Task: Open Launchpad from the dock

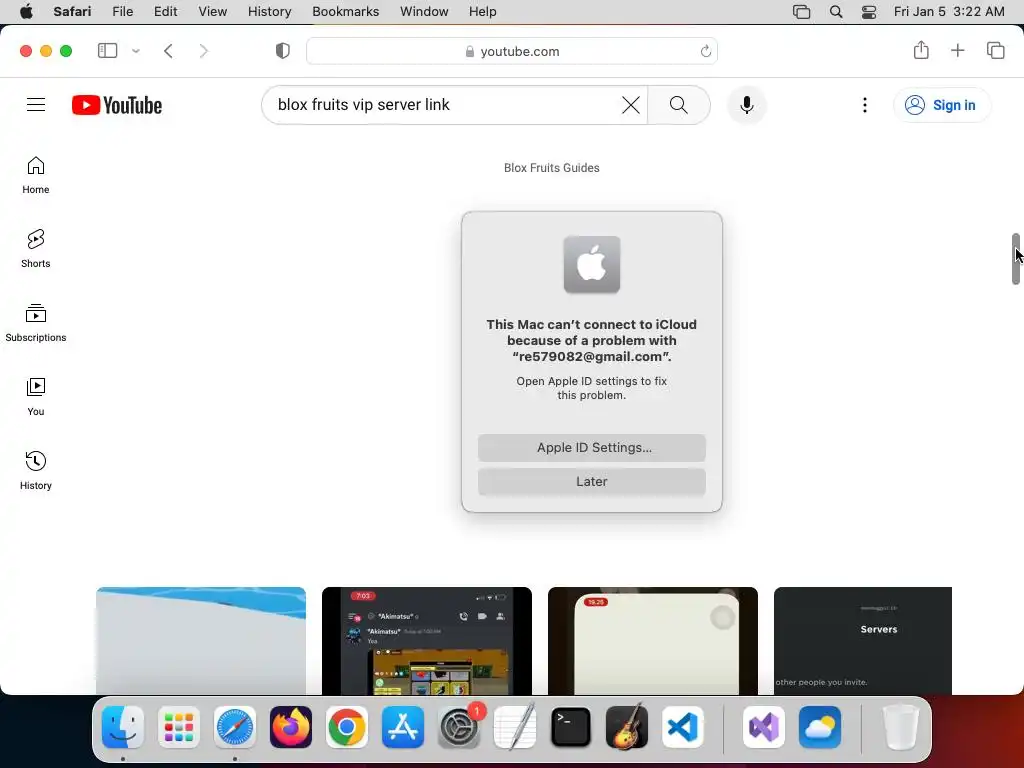Action: coord(179,727)
